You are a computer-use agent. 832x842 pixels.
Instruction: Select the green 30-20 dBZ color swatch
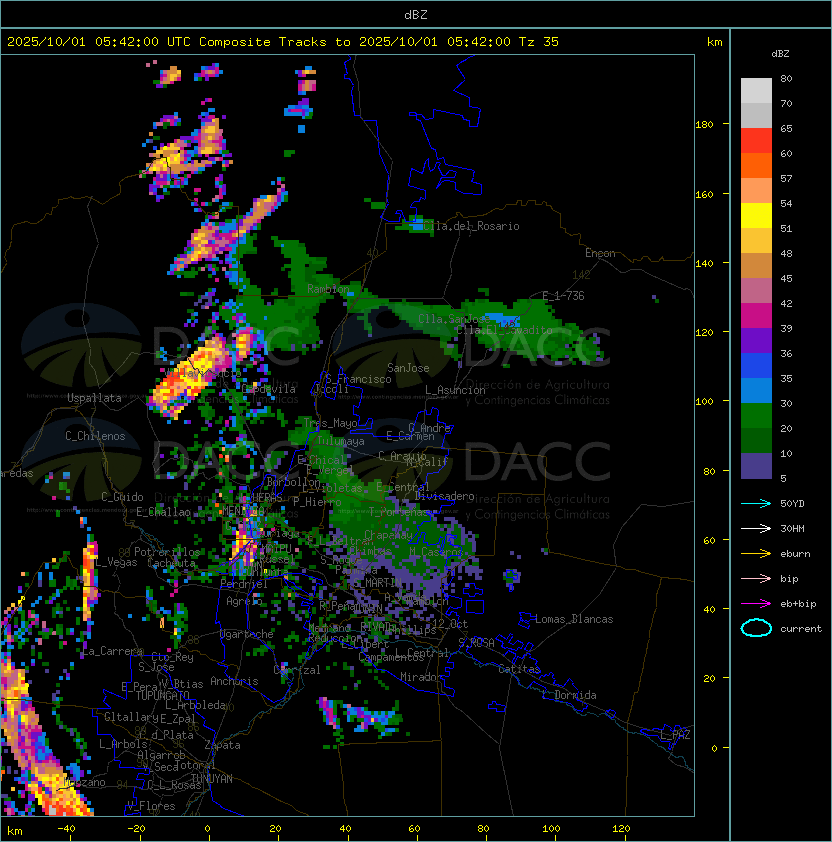[x=756, y=416]
